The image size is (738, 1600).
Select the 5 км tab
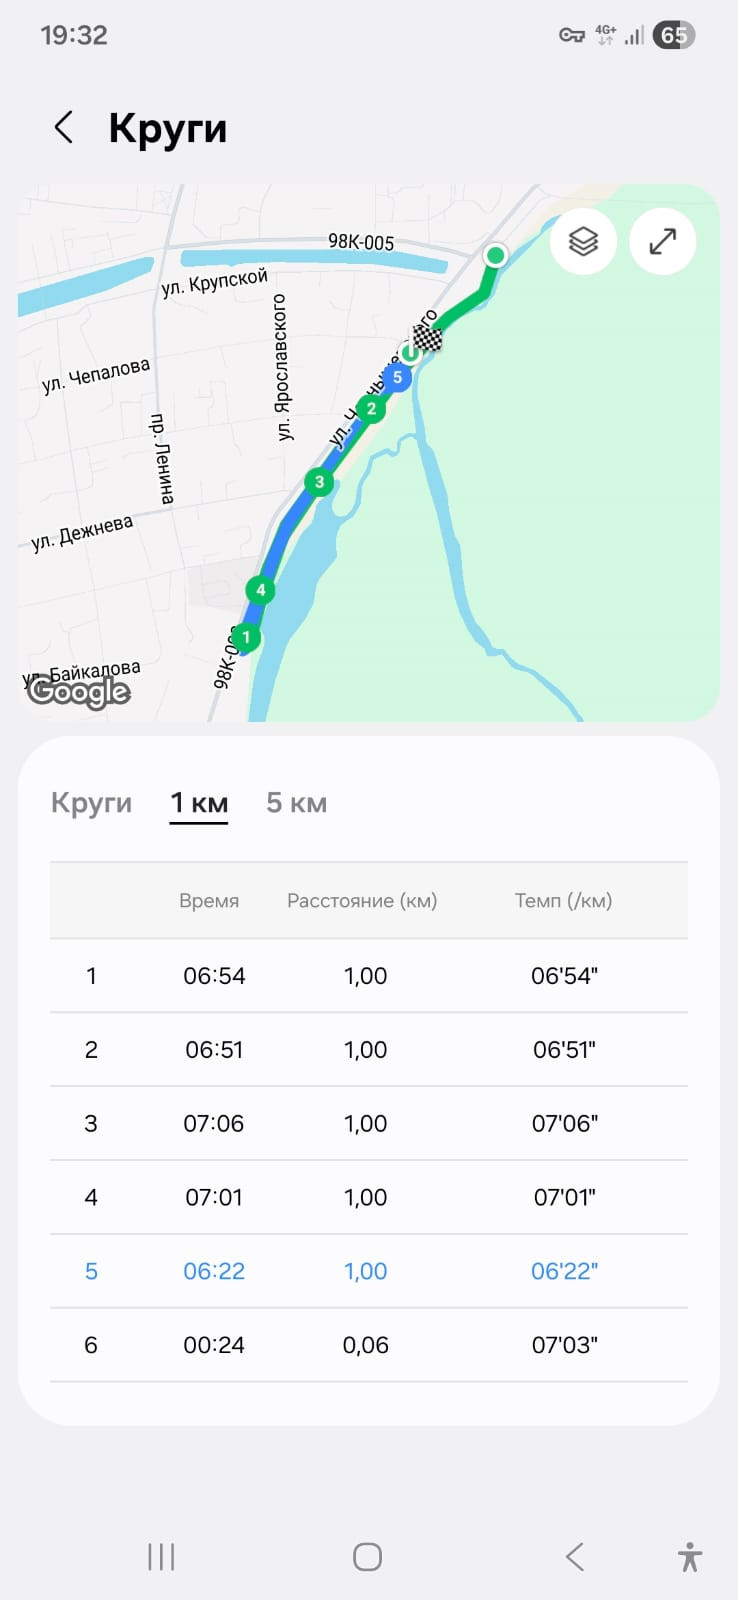pos(297,803)
